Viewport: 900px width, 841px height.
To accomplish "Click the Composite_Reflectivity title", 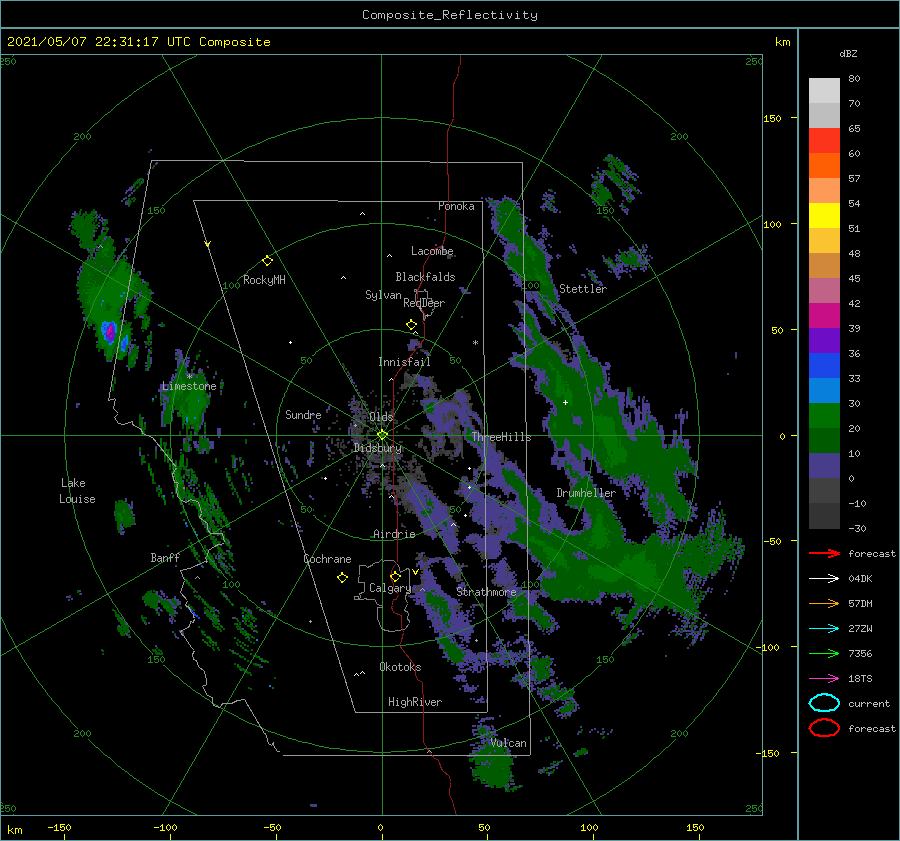I will tap(450, 15).
